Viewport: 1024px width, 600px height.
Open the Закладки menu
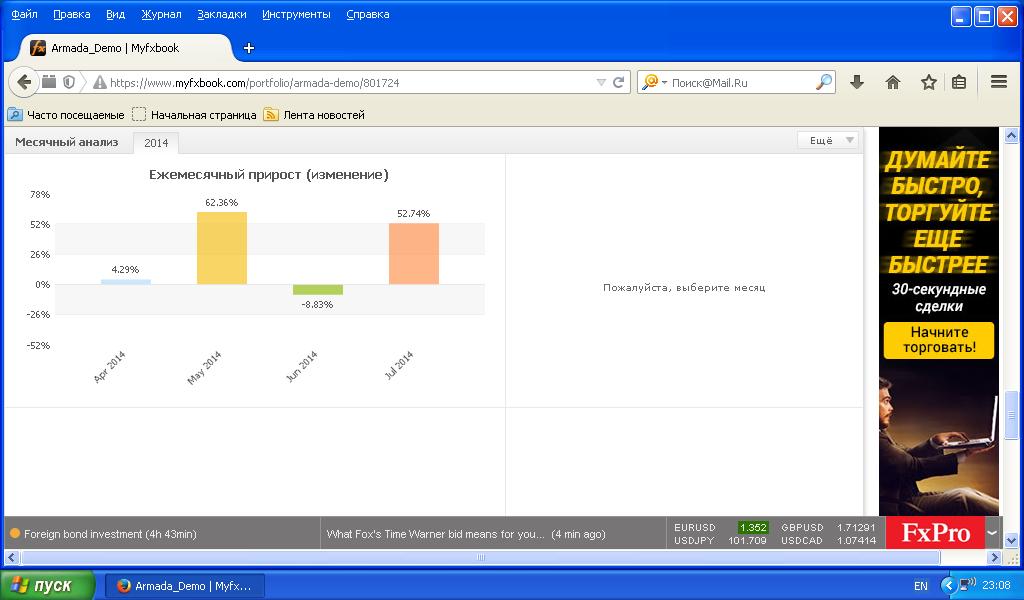[222, 14]
